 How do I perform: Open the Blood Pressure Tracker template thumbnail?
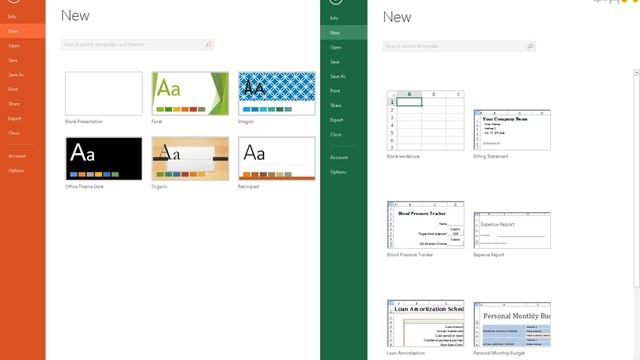point(425,224)
